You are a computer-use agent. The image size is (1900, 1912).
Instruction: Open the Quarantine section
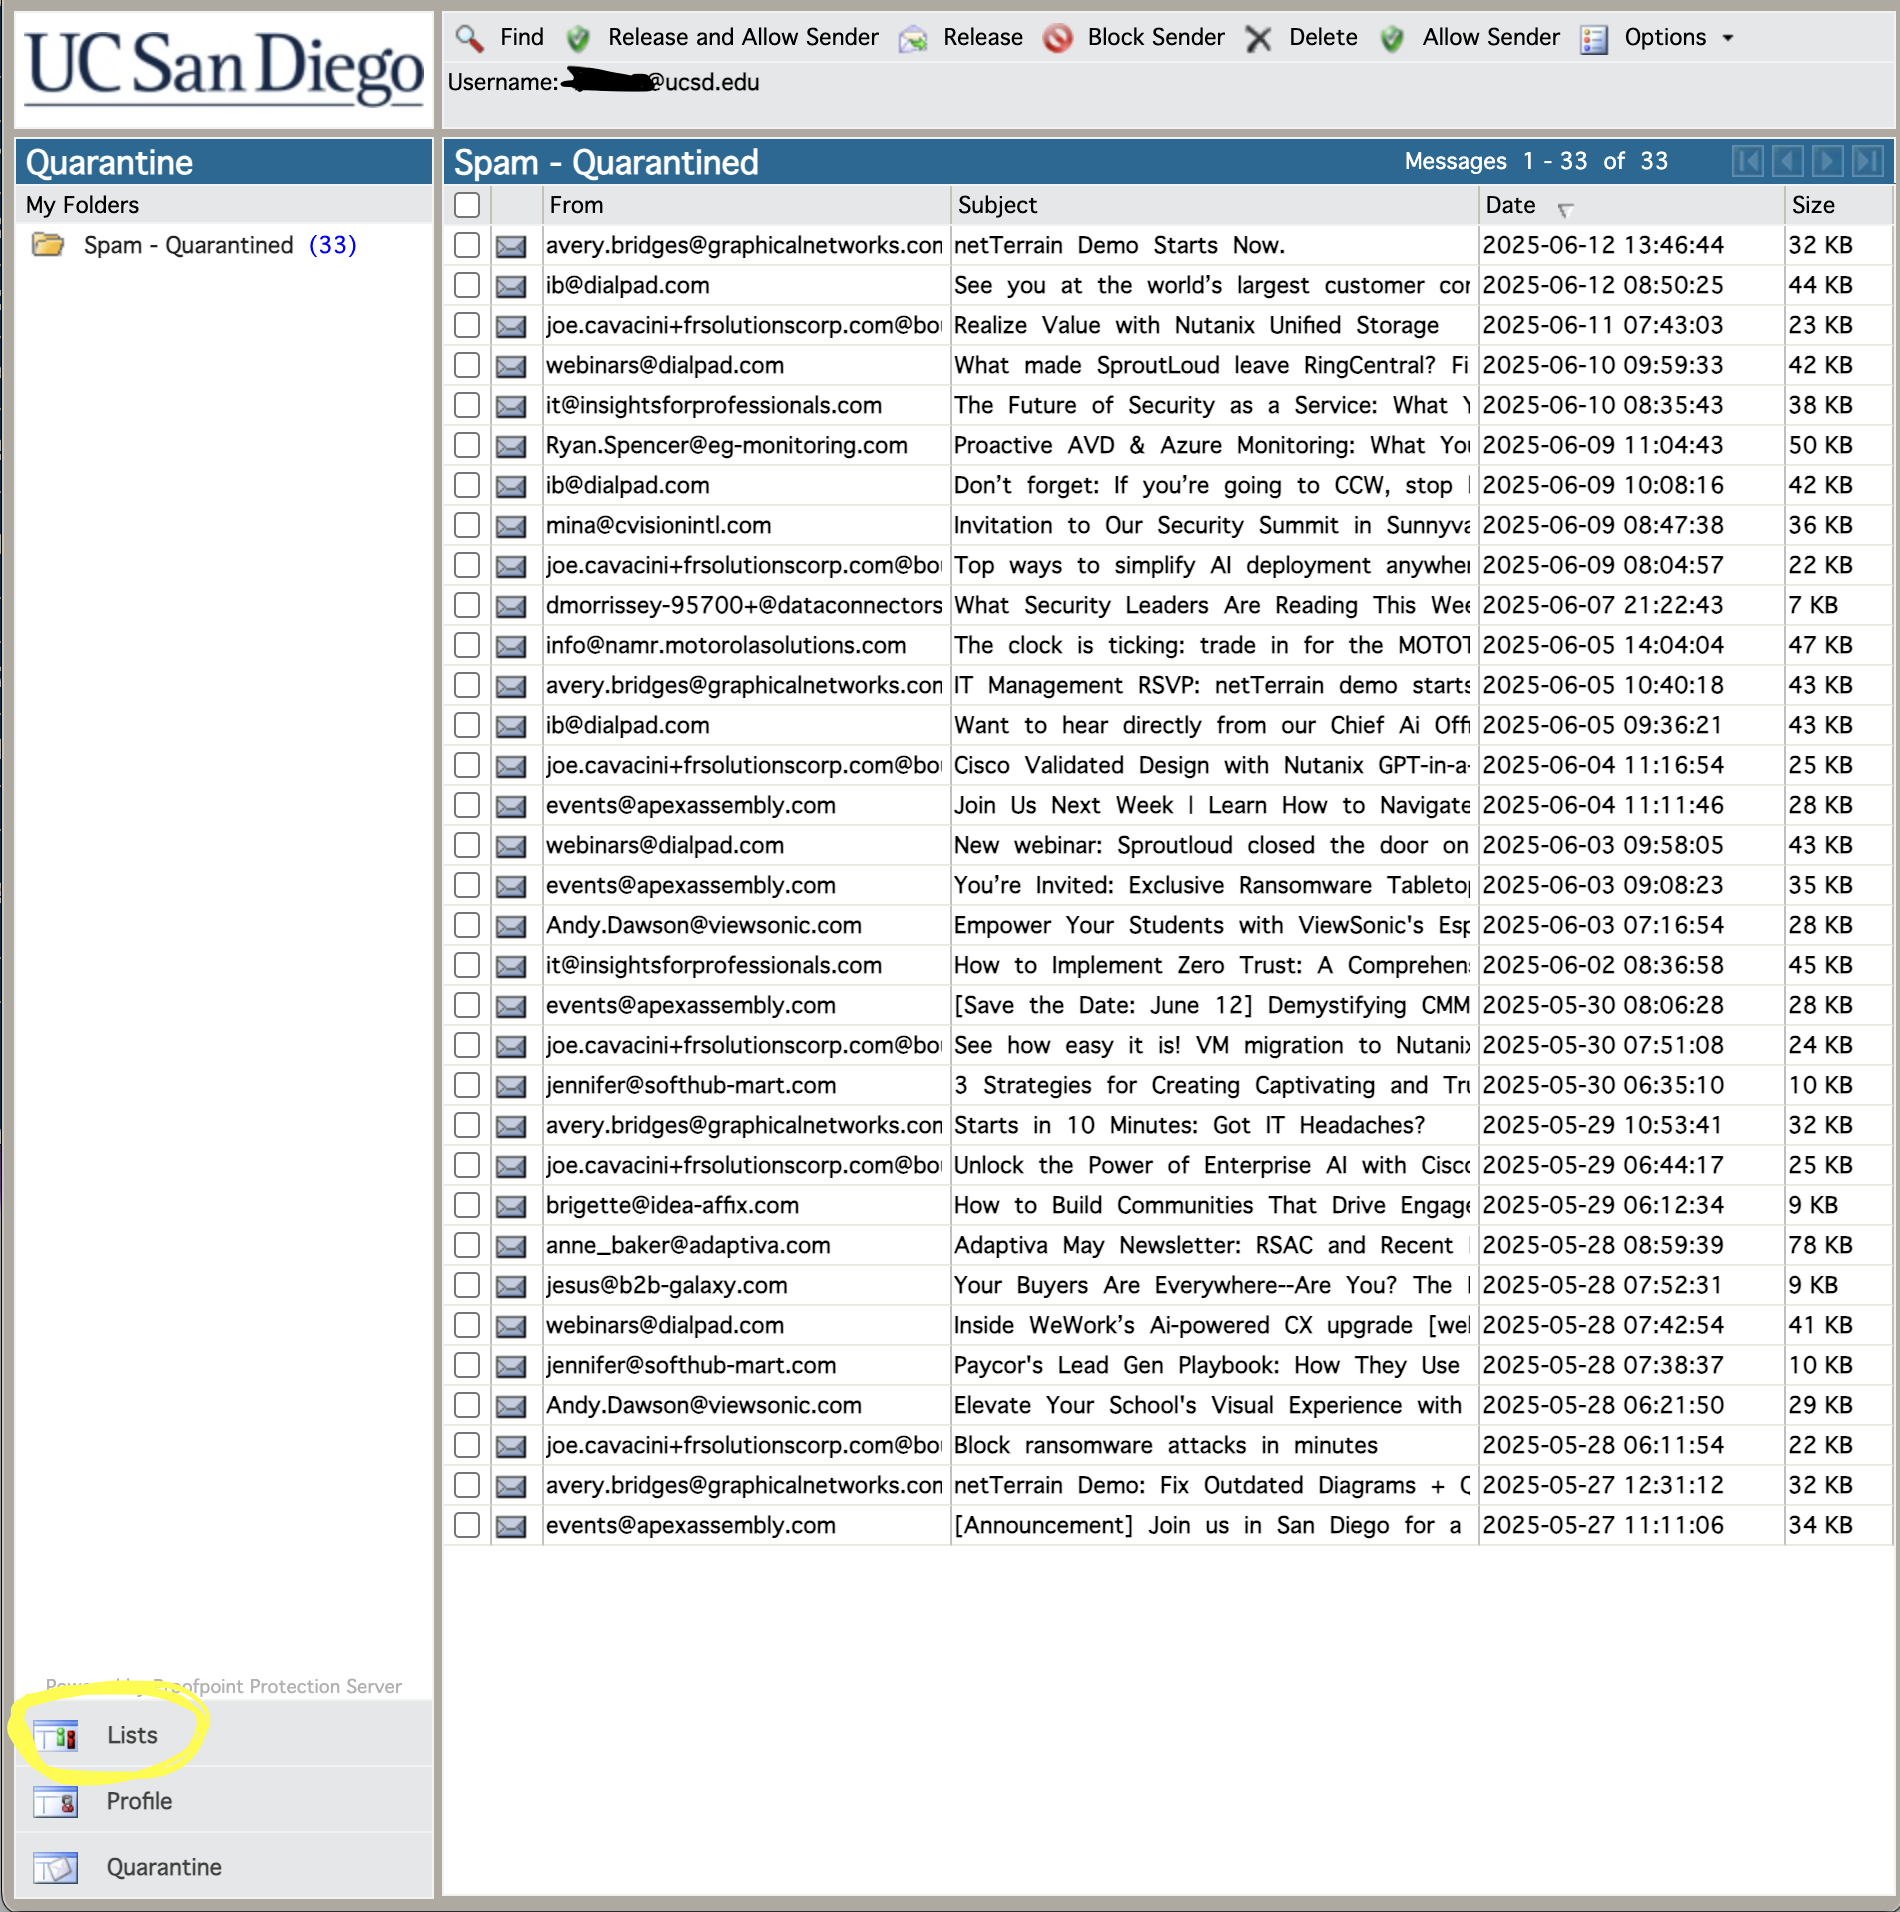[x=225, y=1867]
